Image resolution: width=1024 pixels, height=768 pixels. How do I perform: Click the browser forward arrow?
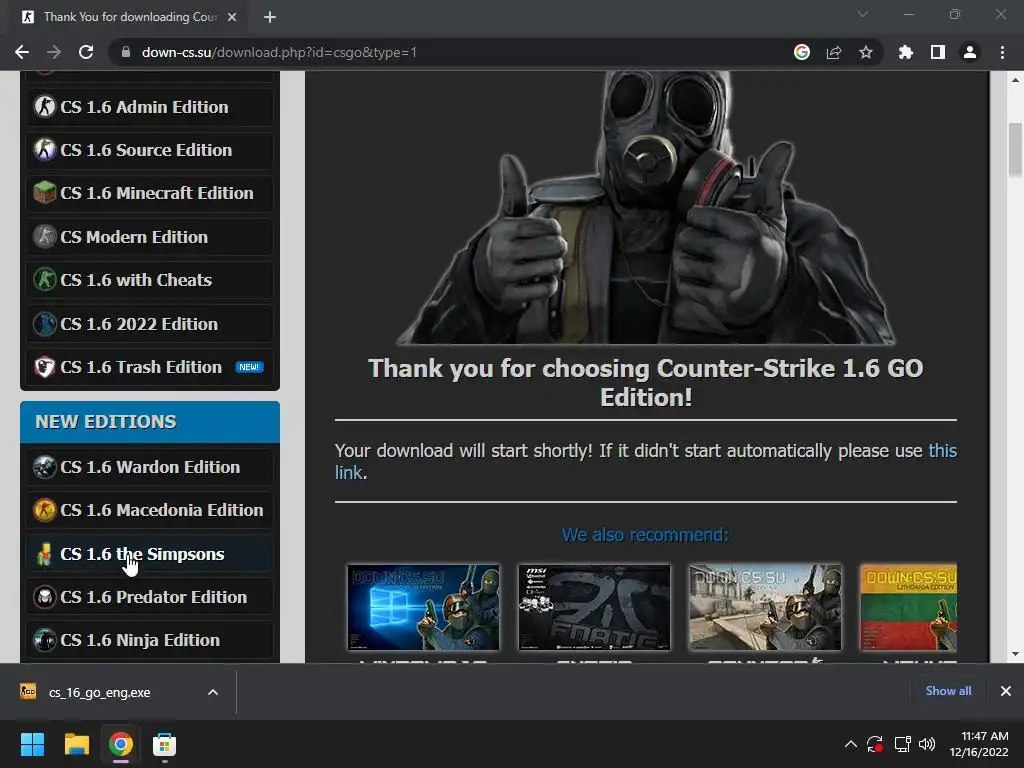54,52
